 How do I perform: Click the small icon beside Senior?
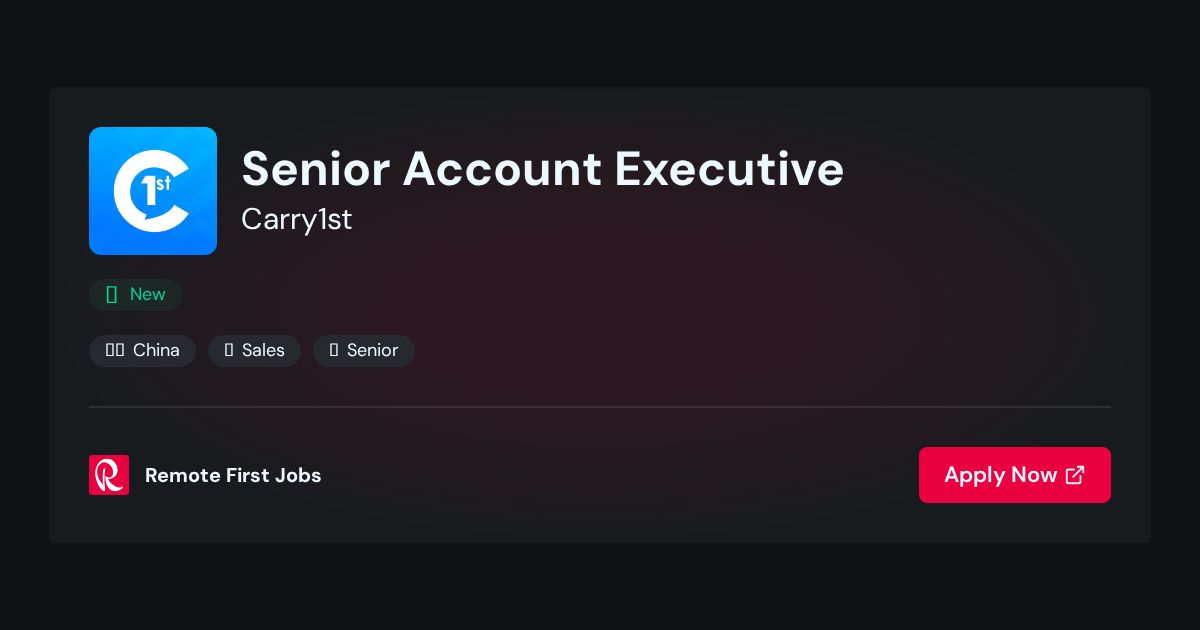334,350
